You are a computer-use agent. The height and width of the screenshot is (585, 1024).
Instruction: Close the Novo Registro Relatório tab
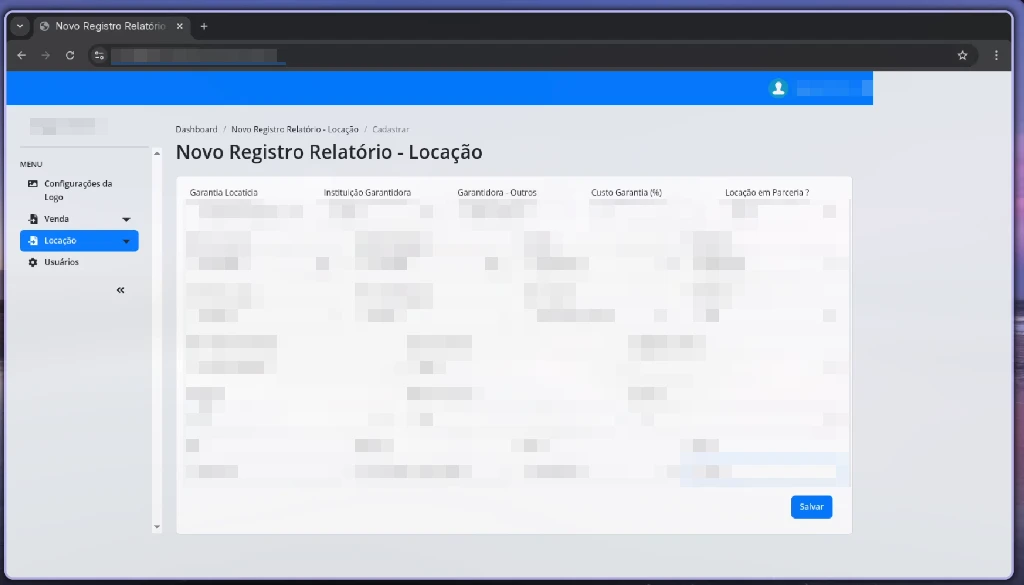pyautogui.click(x=180, y=26)
